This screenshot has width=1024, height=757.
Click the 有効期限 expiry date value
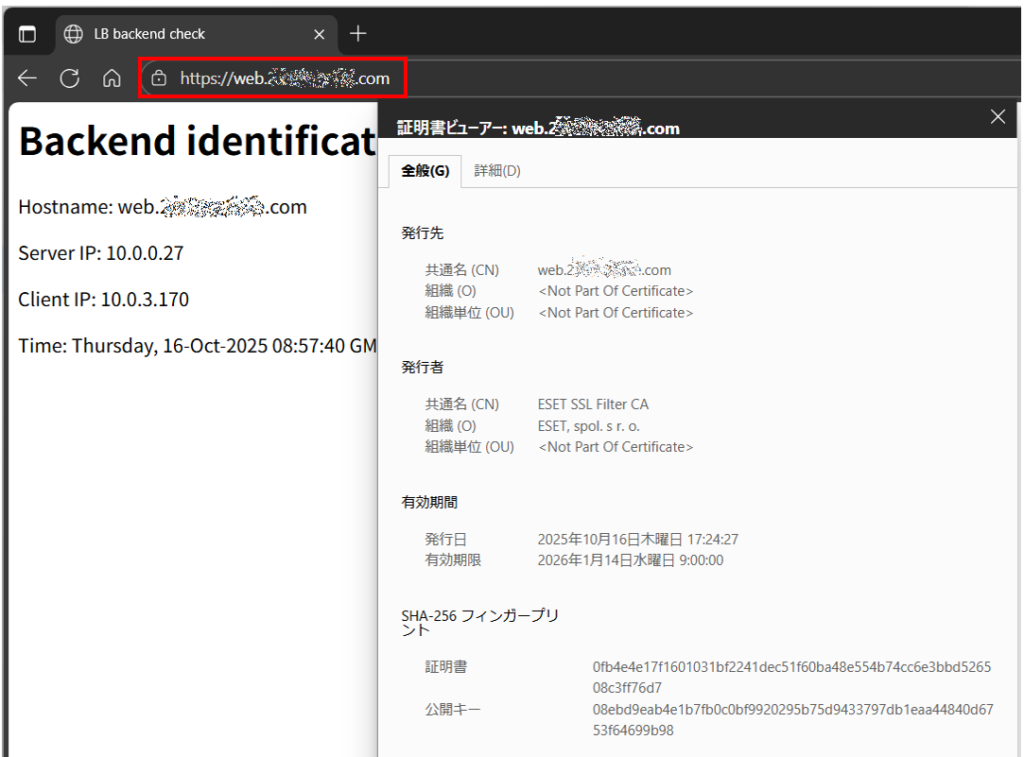point(630,560)
